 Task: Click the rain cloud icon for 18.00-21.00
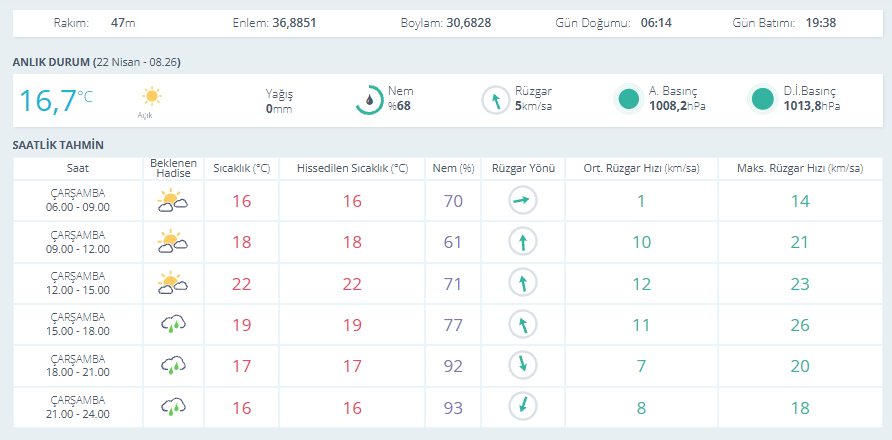click(x=173, y=365)
